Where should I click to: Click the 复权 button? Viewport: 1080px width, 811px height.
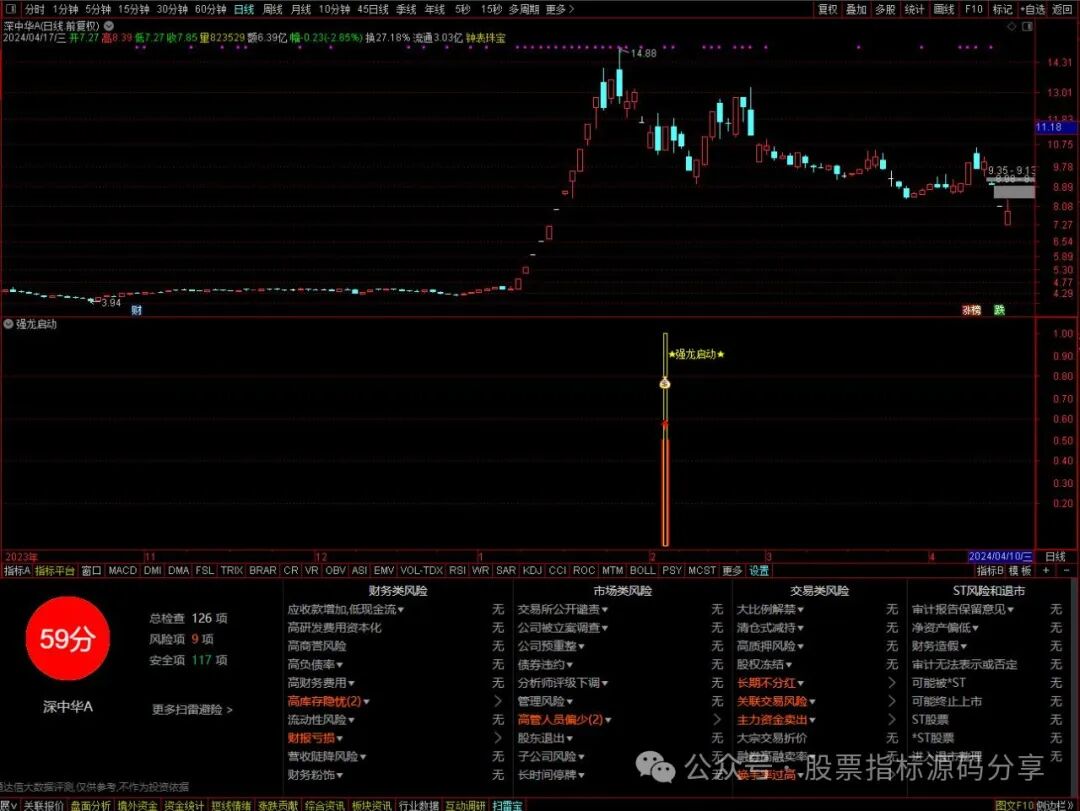pos(827,9)
